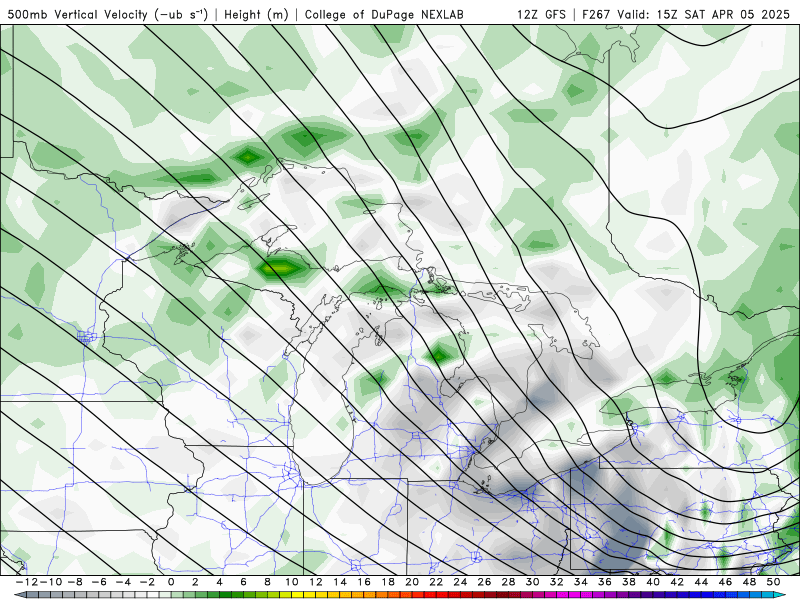Click the '-6' colorbar label

[x=98, y=582]
